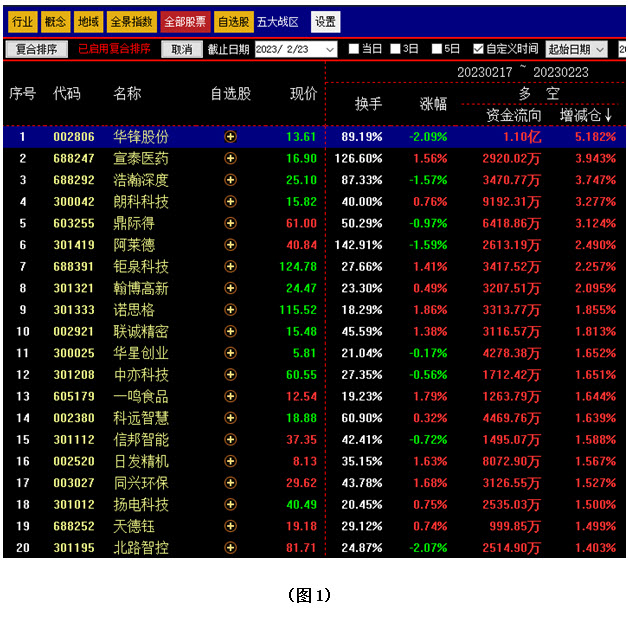Enable the 3日 checkbox
The height and width of the screenshot is (618, 628).
pos(395,49)
